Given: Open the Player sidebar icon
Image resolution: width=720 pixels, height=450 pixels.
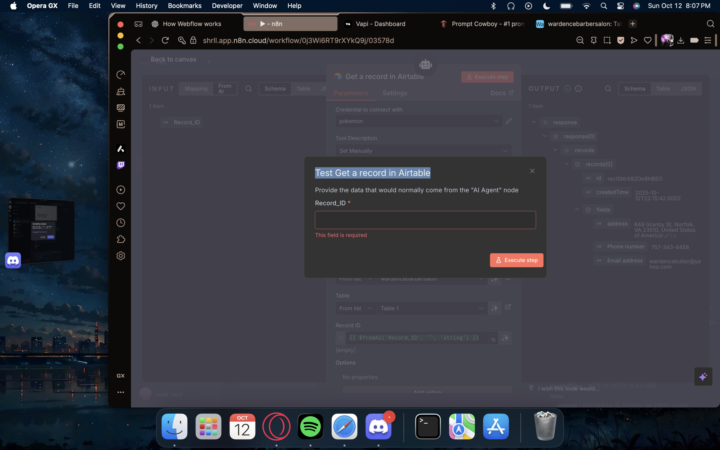Looking at the screenshot, I should [x=121, y=190].
